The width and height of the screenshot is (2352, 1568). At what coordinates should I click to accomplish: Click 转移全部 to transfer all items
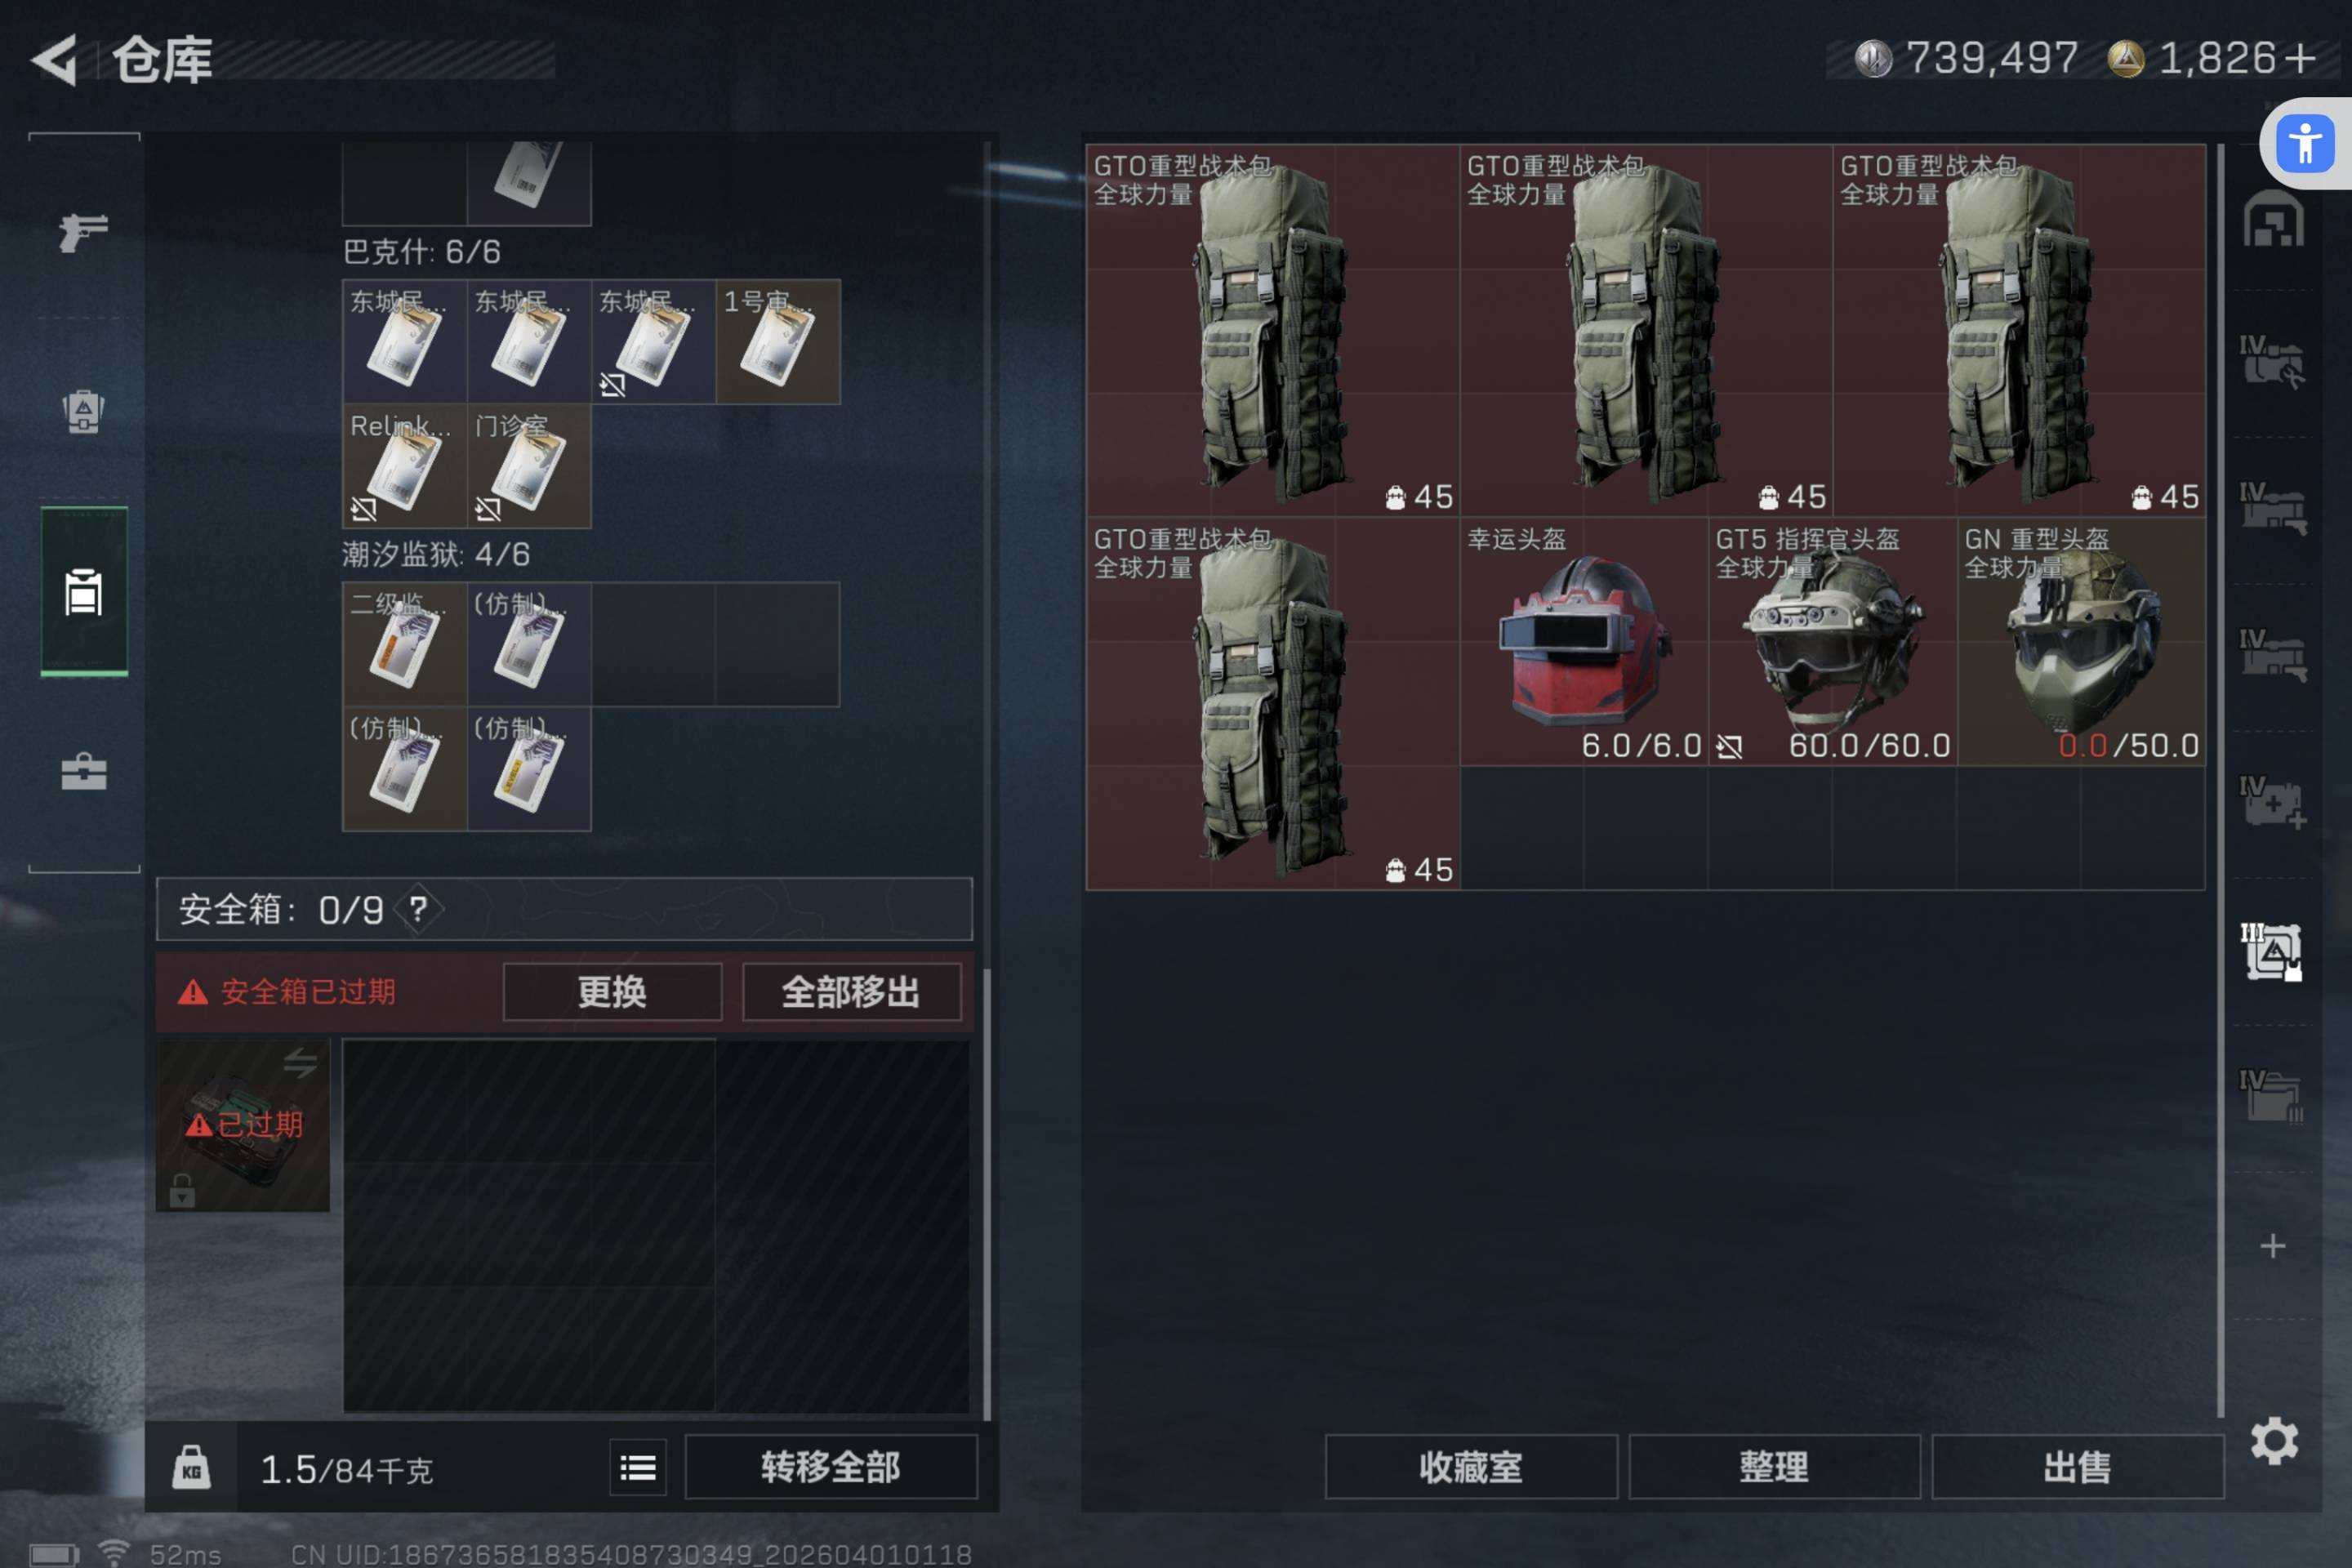(x=831, y=1467)
